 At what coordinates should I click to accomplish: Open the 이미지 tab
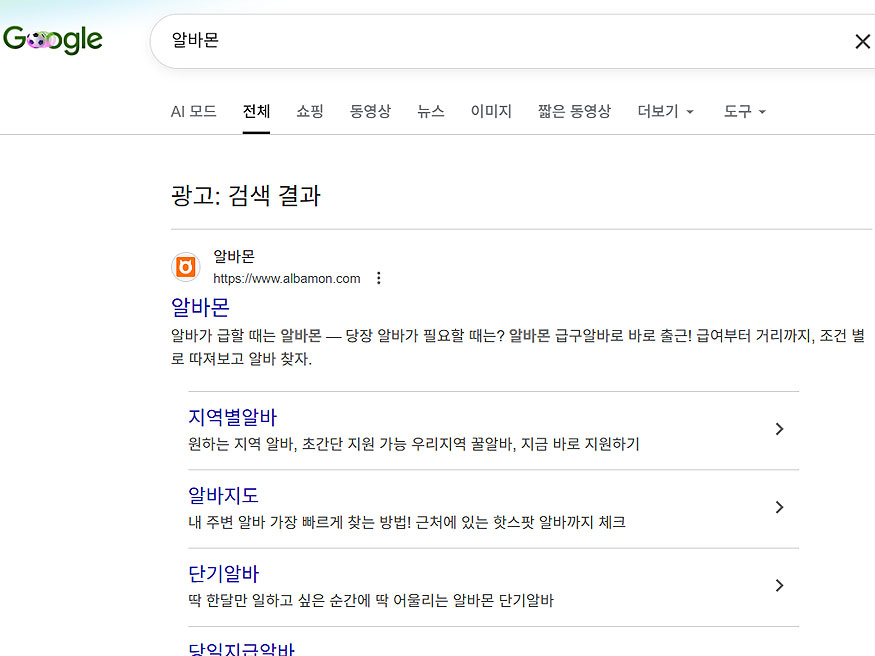pos(491,111)
